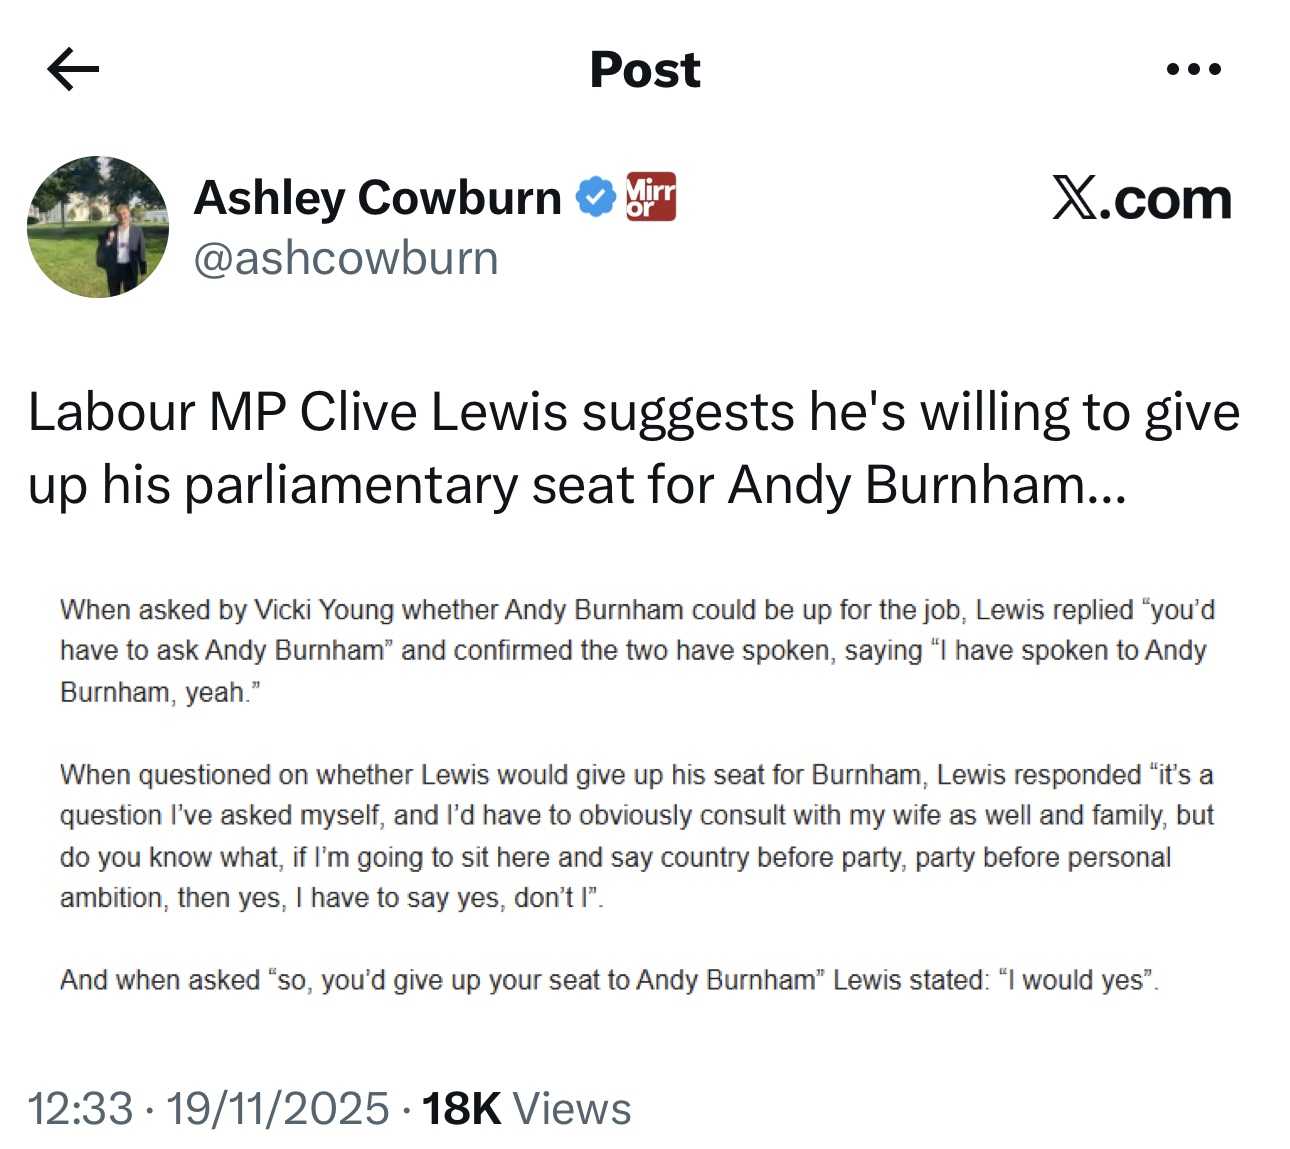Click the blue verified checkmark badge
This screenshot has height=1149, width=1290.
point(595,197)
